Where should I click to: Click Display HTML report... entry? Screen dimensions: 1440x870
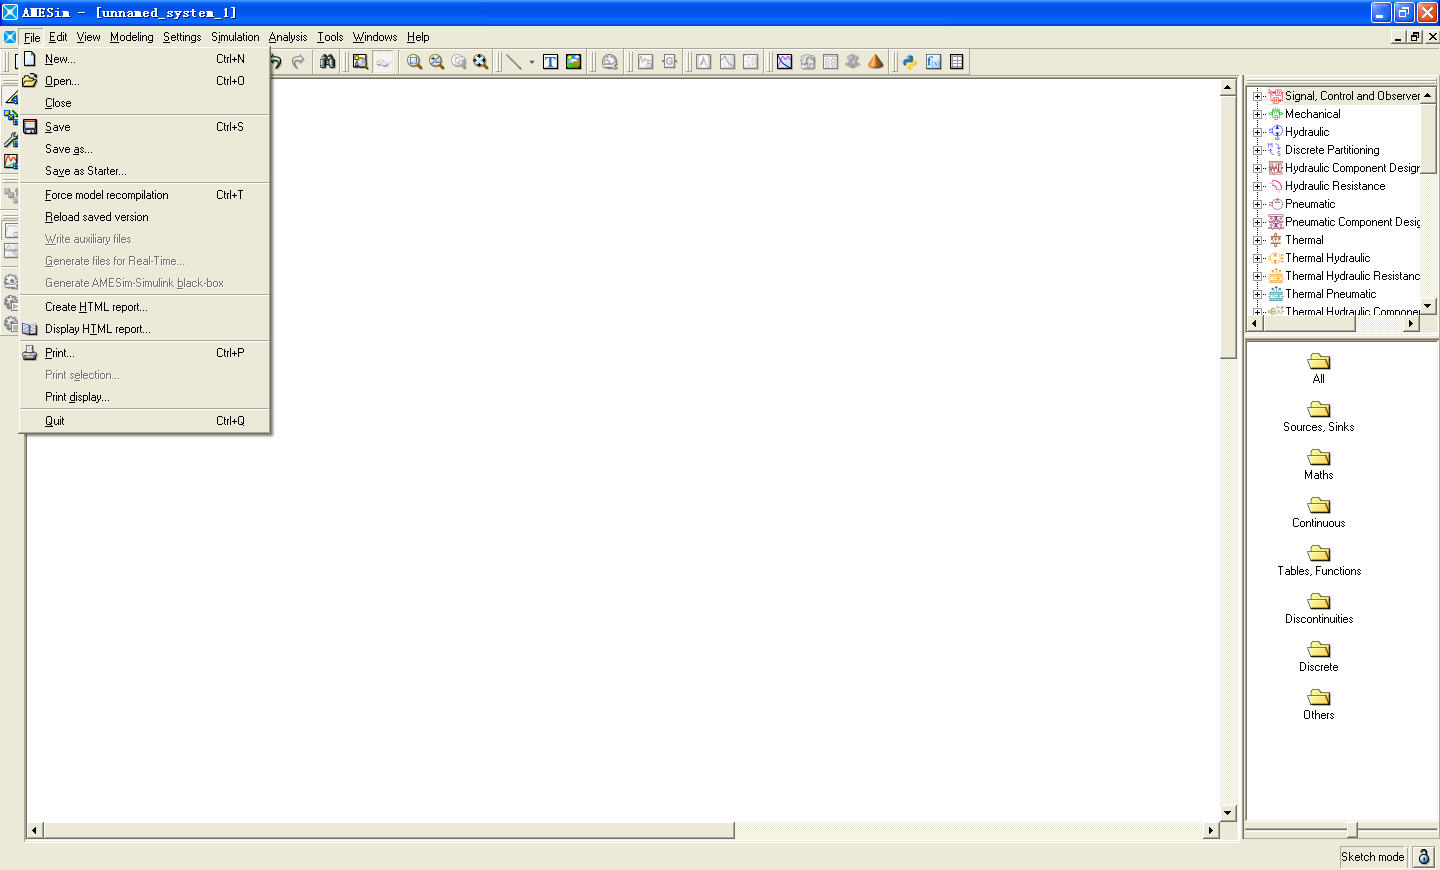(145, 329)
